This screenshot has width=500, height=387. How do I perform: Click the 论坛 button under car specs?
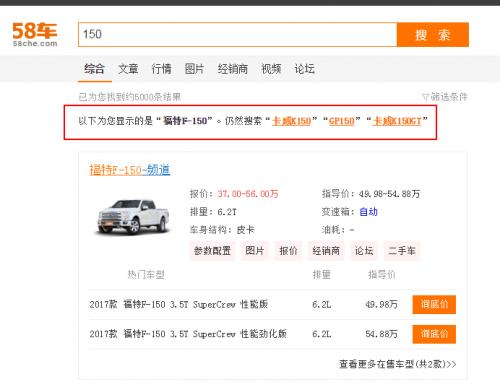click(x=364, y=251)
